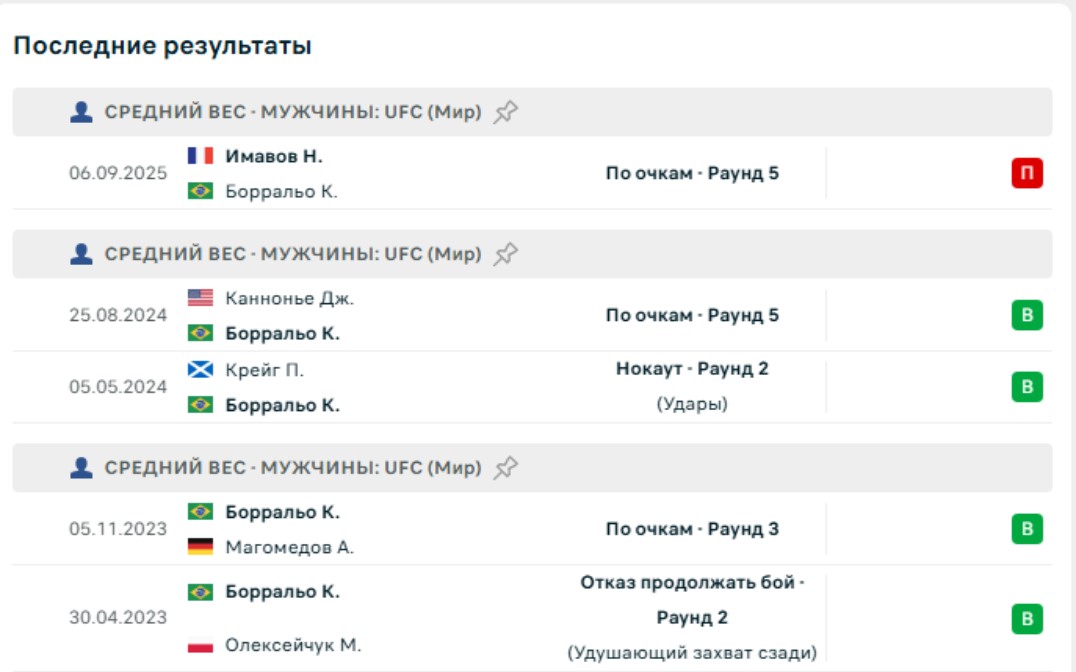The height and width of the screenshot is (672, 1076).
Task: Click pin icon above the Магомедов fight
Action: coord(506,468)
